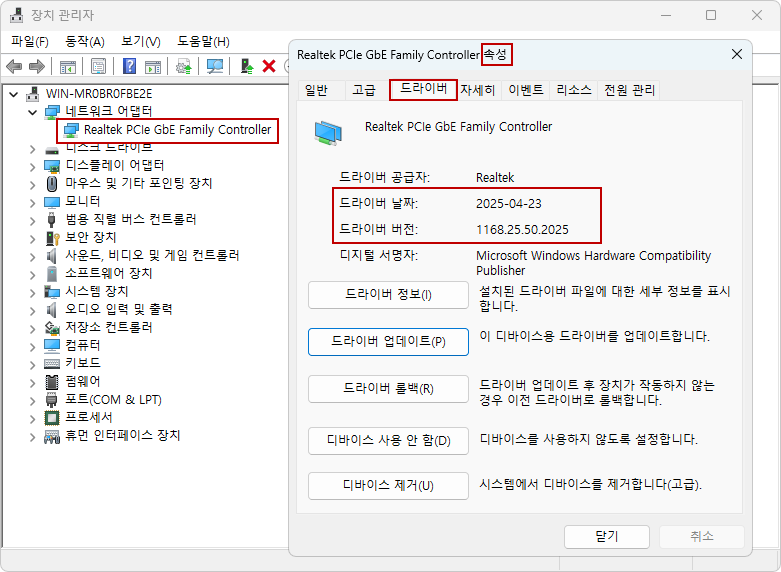Click the Forward arrow in the toolbar
This screenshot has height=572, width=781.
[37, 66]
